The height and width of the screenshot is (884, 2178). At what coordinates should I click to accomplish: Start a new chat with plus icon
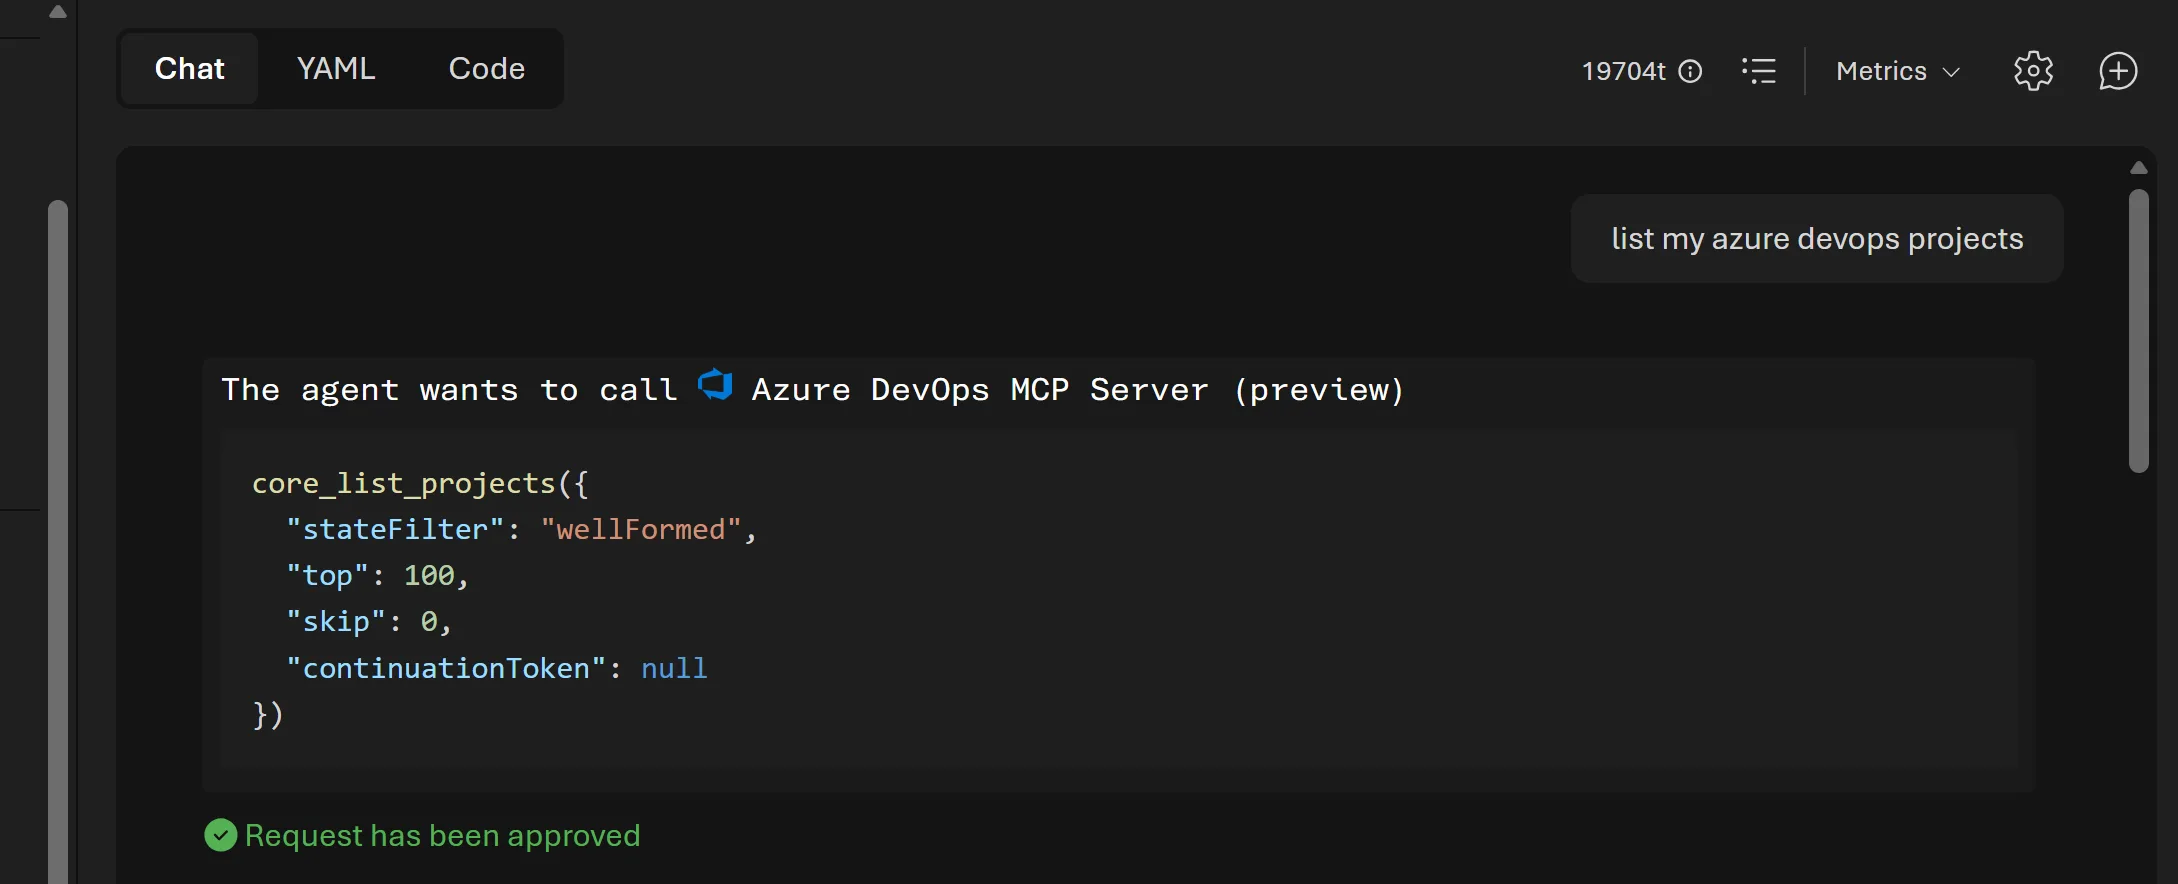click(2118, 71)
